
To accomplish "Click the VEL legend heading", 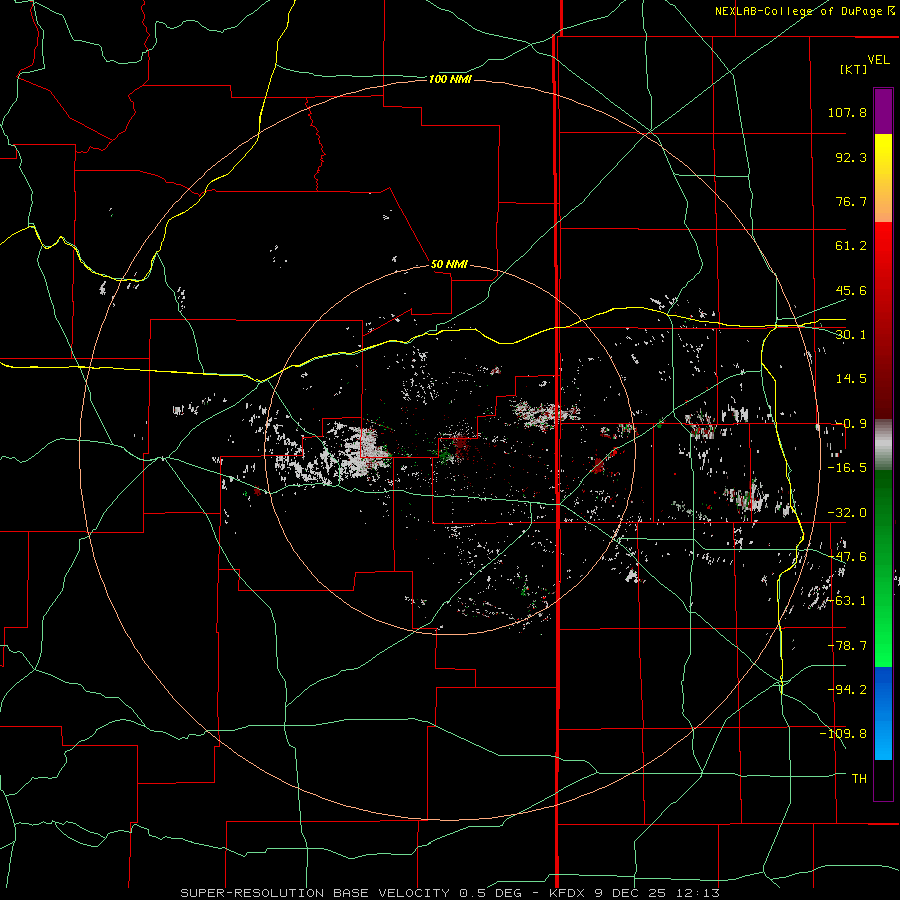I will 878,60.
